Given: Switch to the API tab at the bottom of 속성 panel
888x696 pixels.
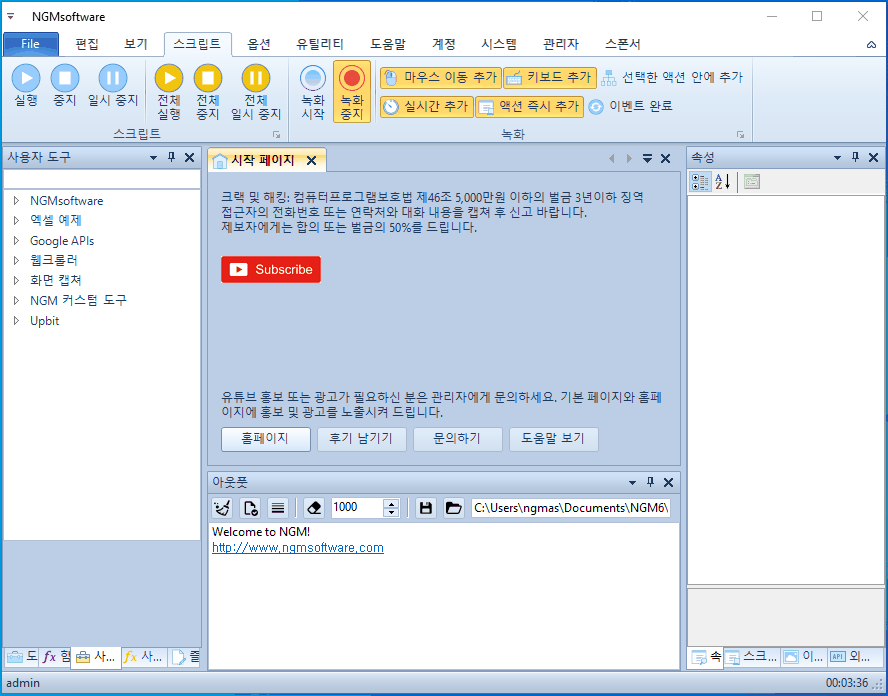Looking at the screenshot, I should pos(851,657).
